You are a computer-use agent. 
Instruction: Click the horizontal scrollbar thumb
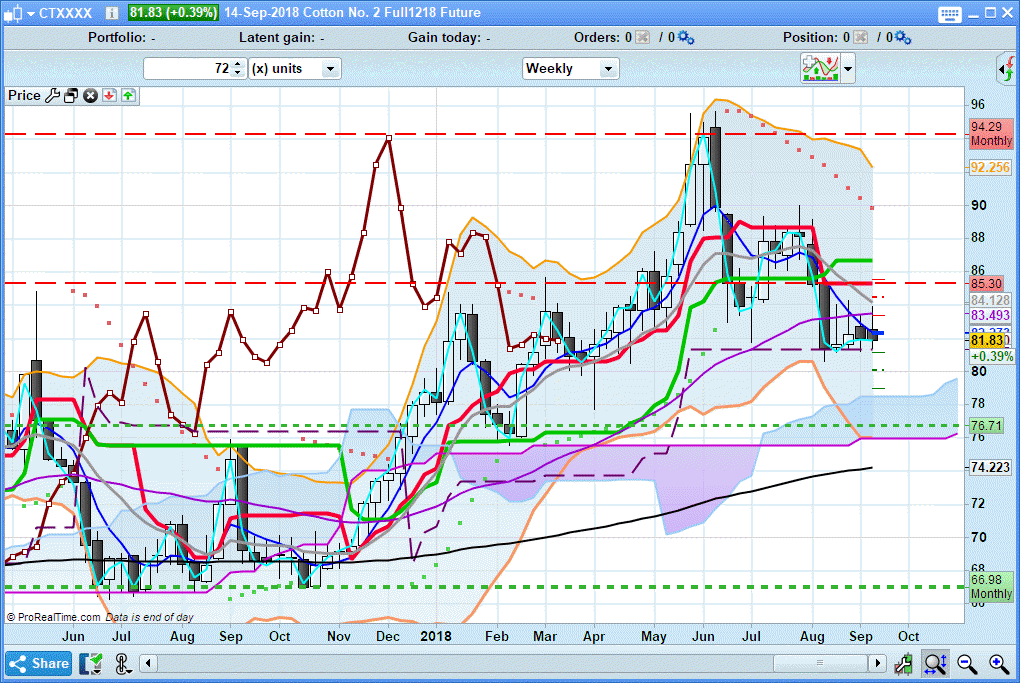pyautogui.click(x=820, y=663)
